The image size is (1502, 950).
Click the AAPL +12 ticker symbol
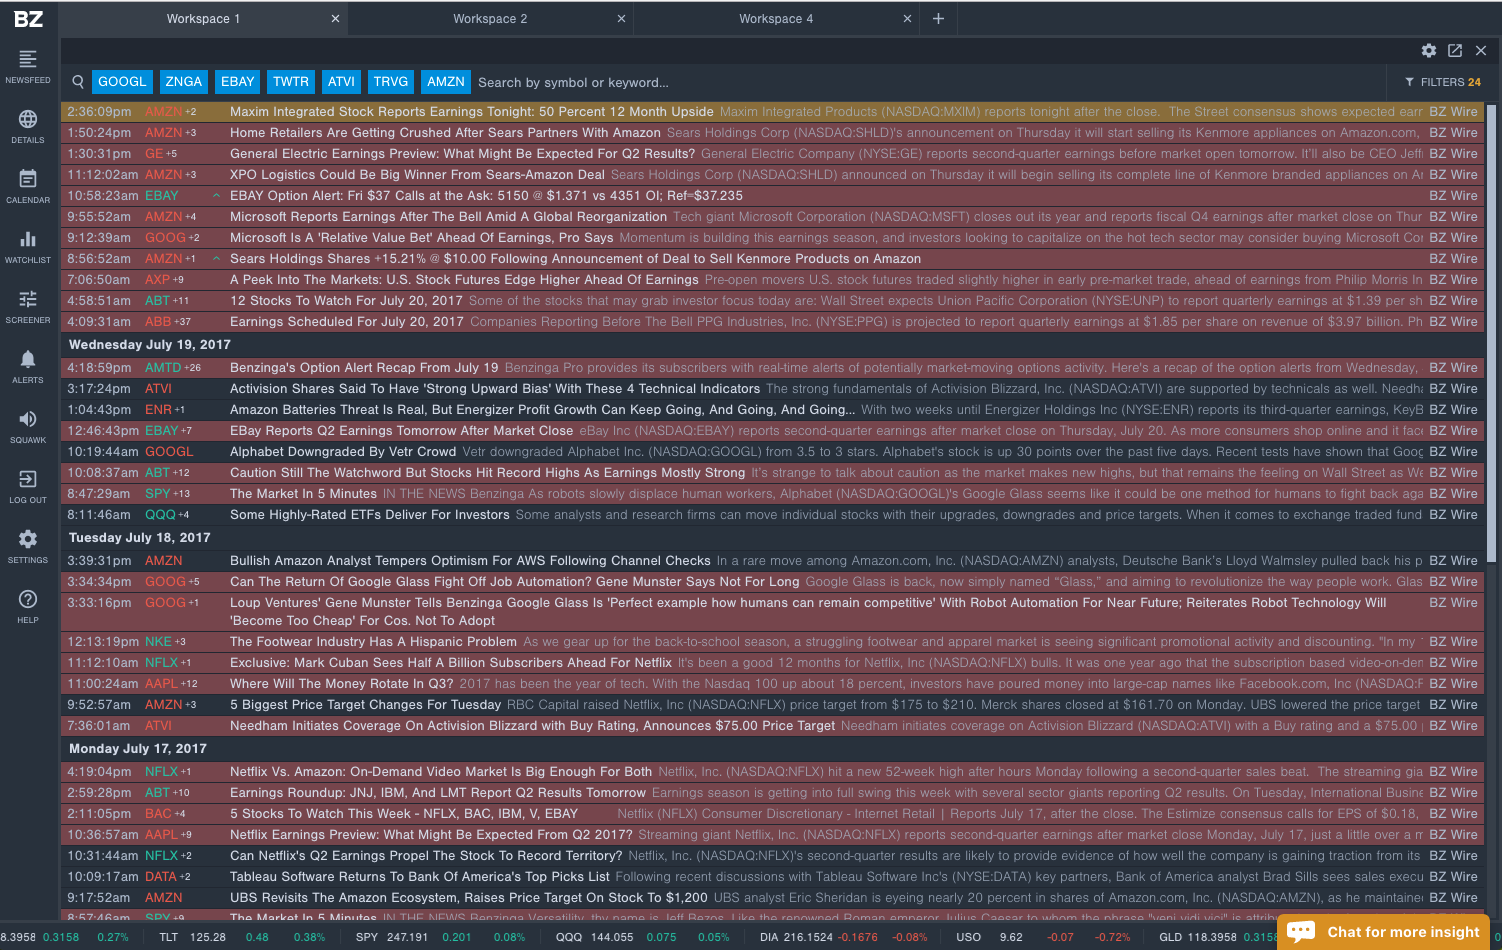(171, 684)
